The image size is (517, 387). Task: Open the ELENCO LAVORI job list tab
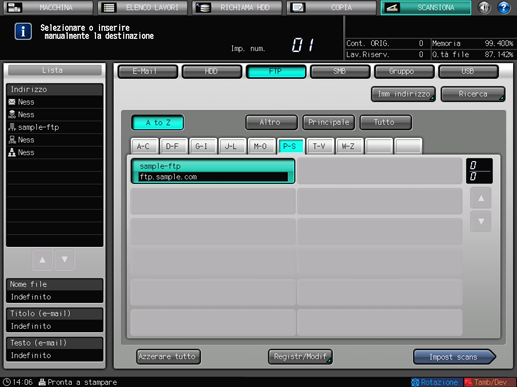pyautogui.click(x=143, y=7)
